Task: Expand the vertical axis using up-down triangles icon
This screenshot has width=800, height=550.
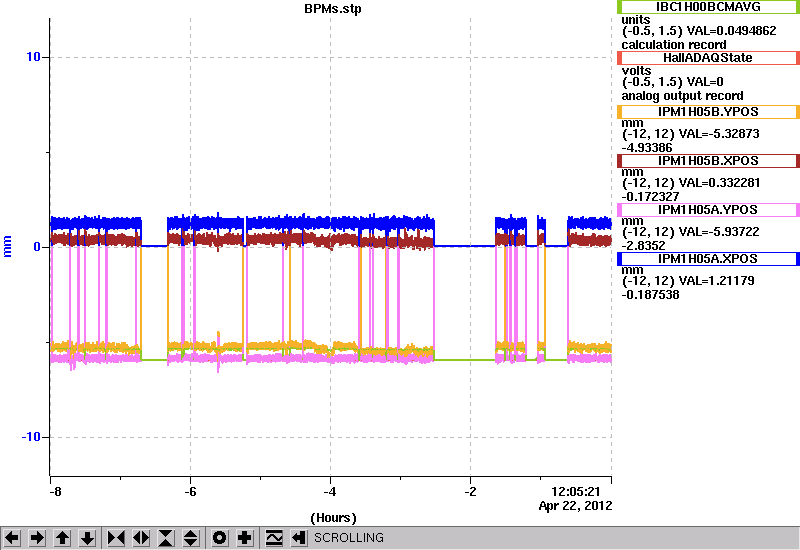Action: coord(191,538)
